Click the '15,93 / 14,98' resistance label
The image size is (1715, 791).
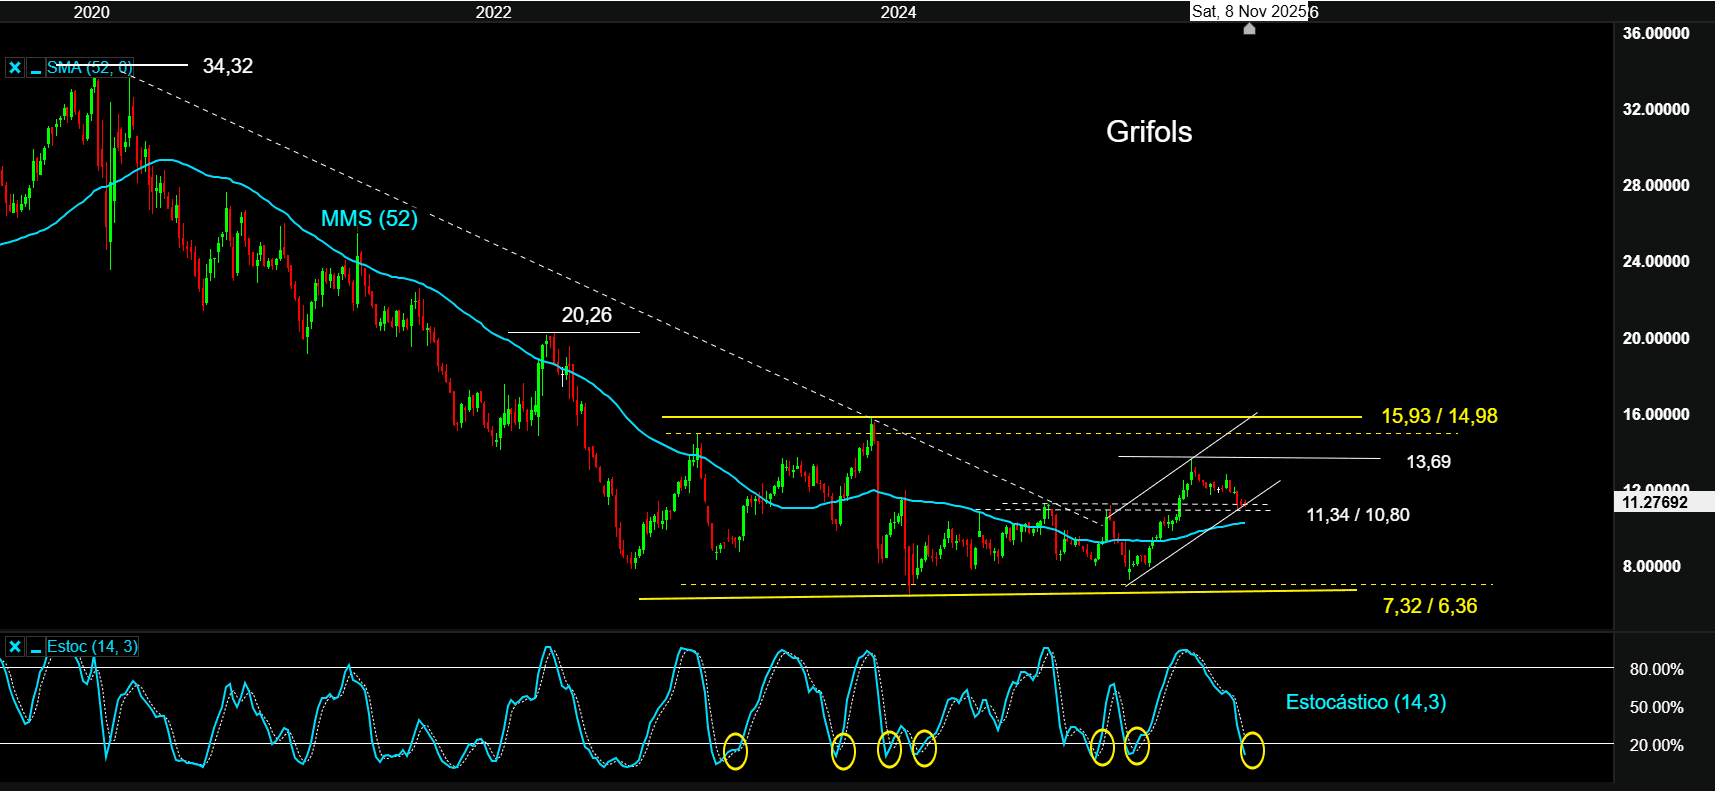[x=1439, y=416]
